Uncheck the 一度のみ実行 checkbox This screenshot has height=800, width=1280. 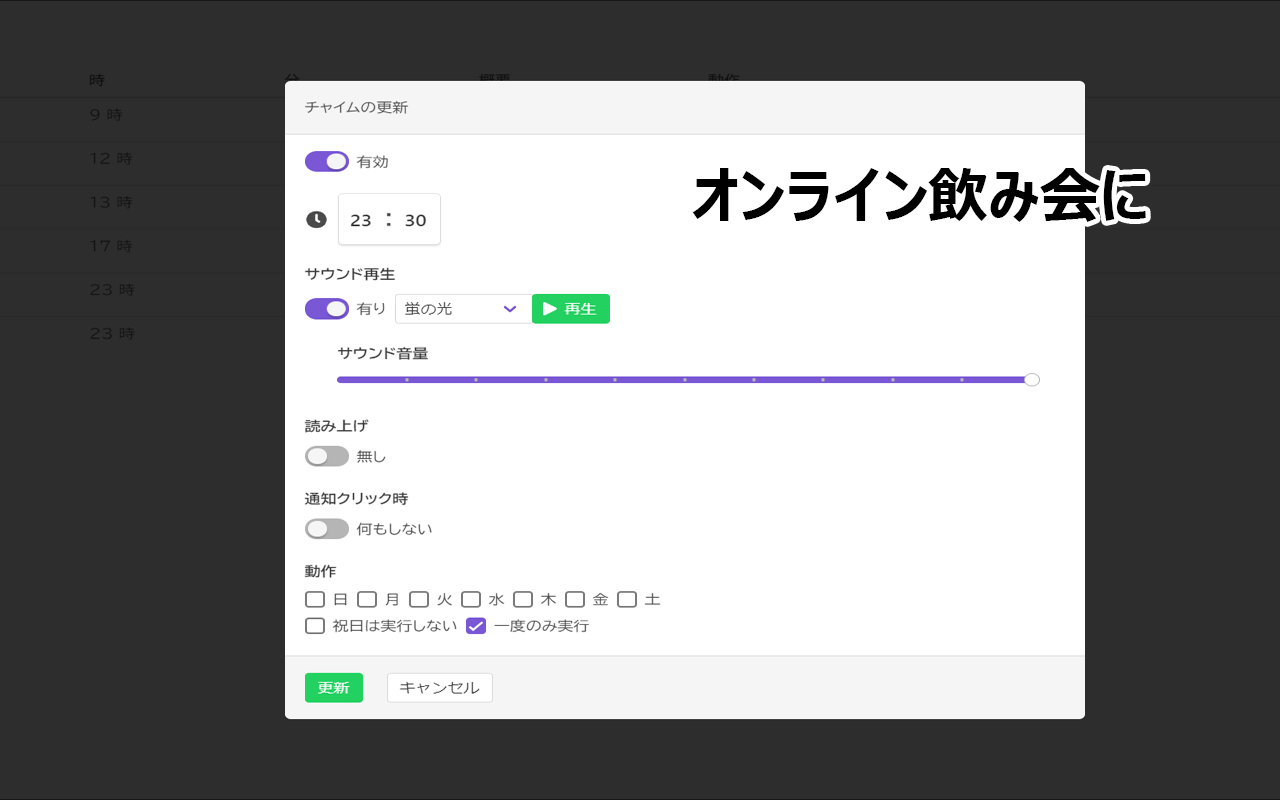[476, 626]
